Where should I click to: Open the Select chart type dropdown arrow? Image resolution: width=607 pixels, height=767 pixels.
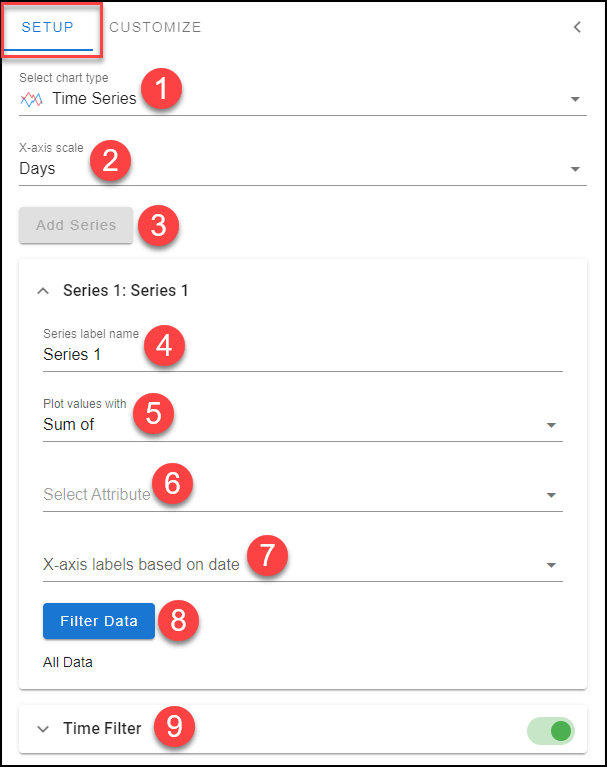[575, 99]
